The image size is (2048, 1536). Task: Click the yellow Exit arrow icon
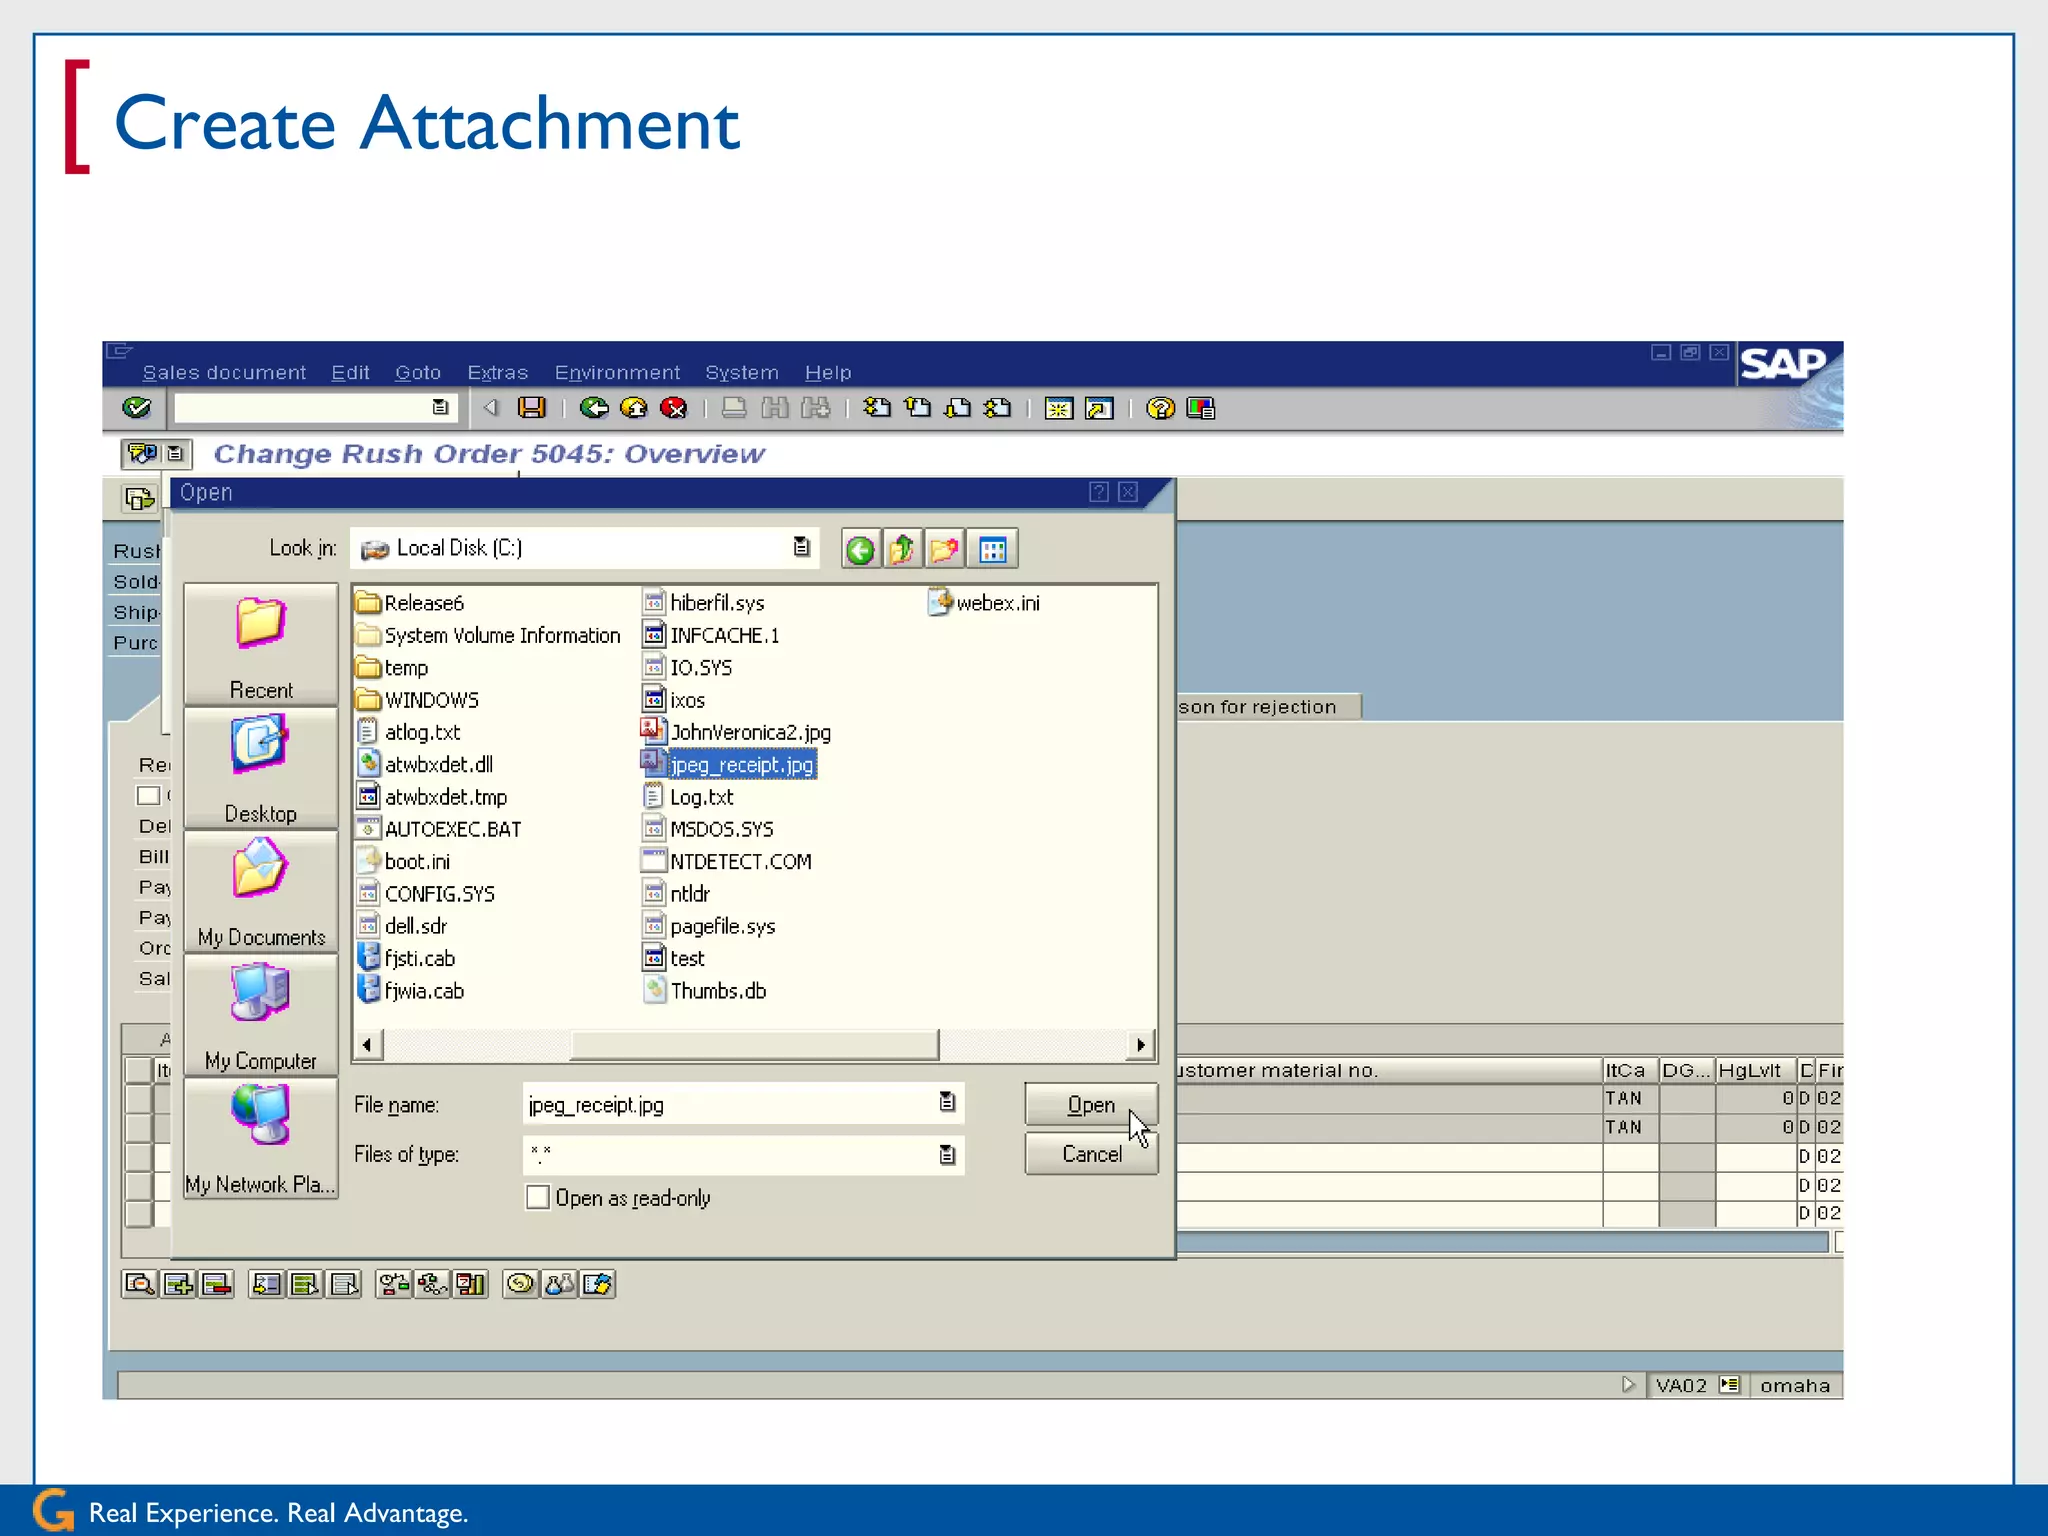[x=634, y=408]
